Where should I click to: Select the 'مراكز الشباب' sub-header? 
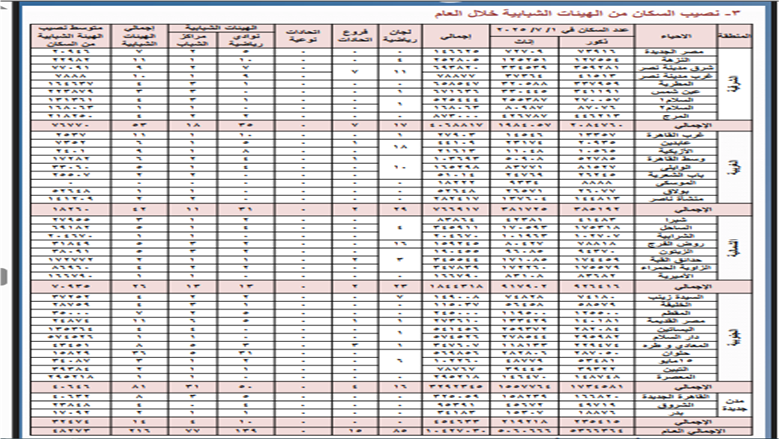point(193,40)
